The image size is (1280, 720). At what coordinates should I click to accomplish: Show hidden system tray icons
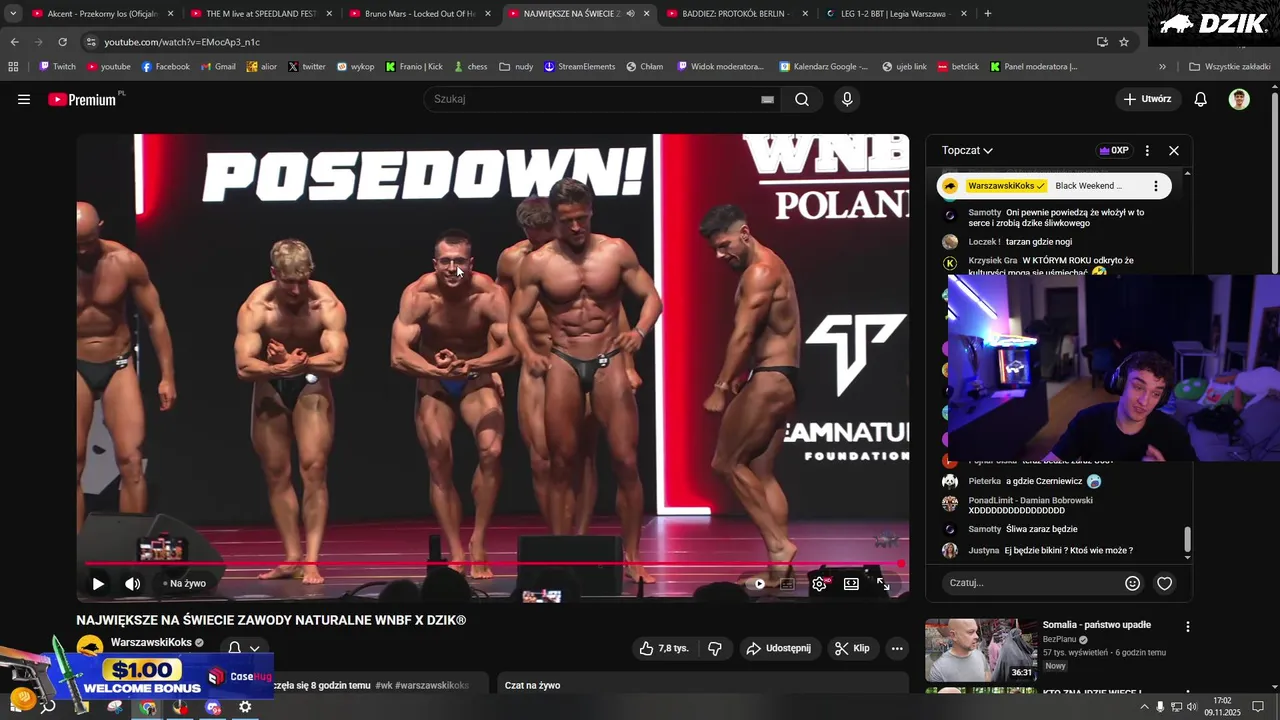pyautogui.click(x=1144, y=707)
